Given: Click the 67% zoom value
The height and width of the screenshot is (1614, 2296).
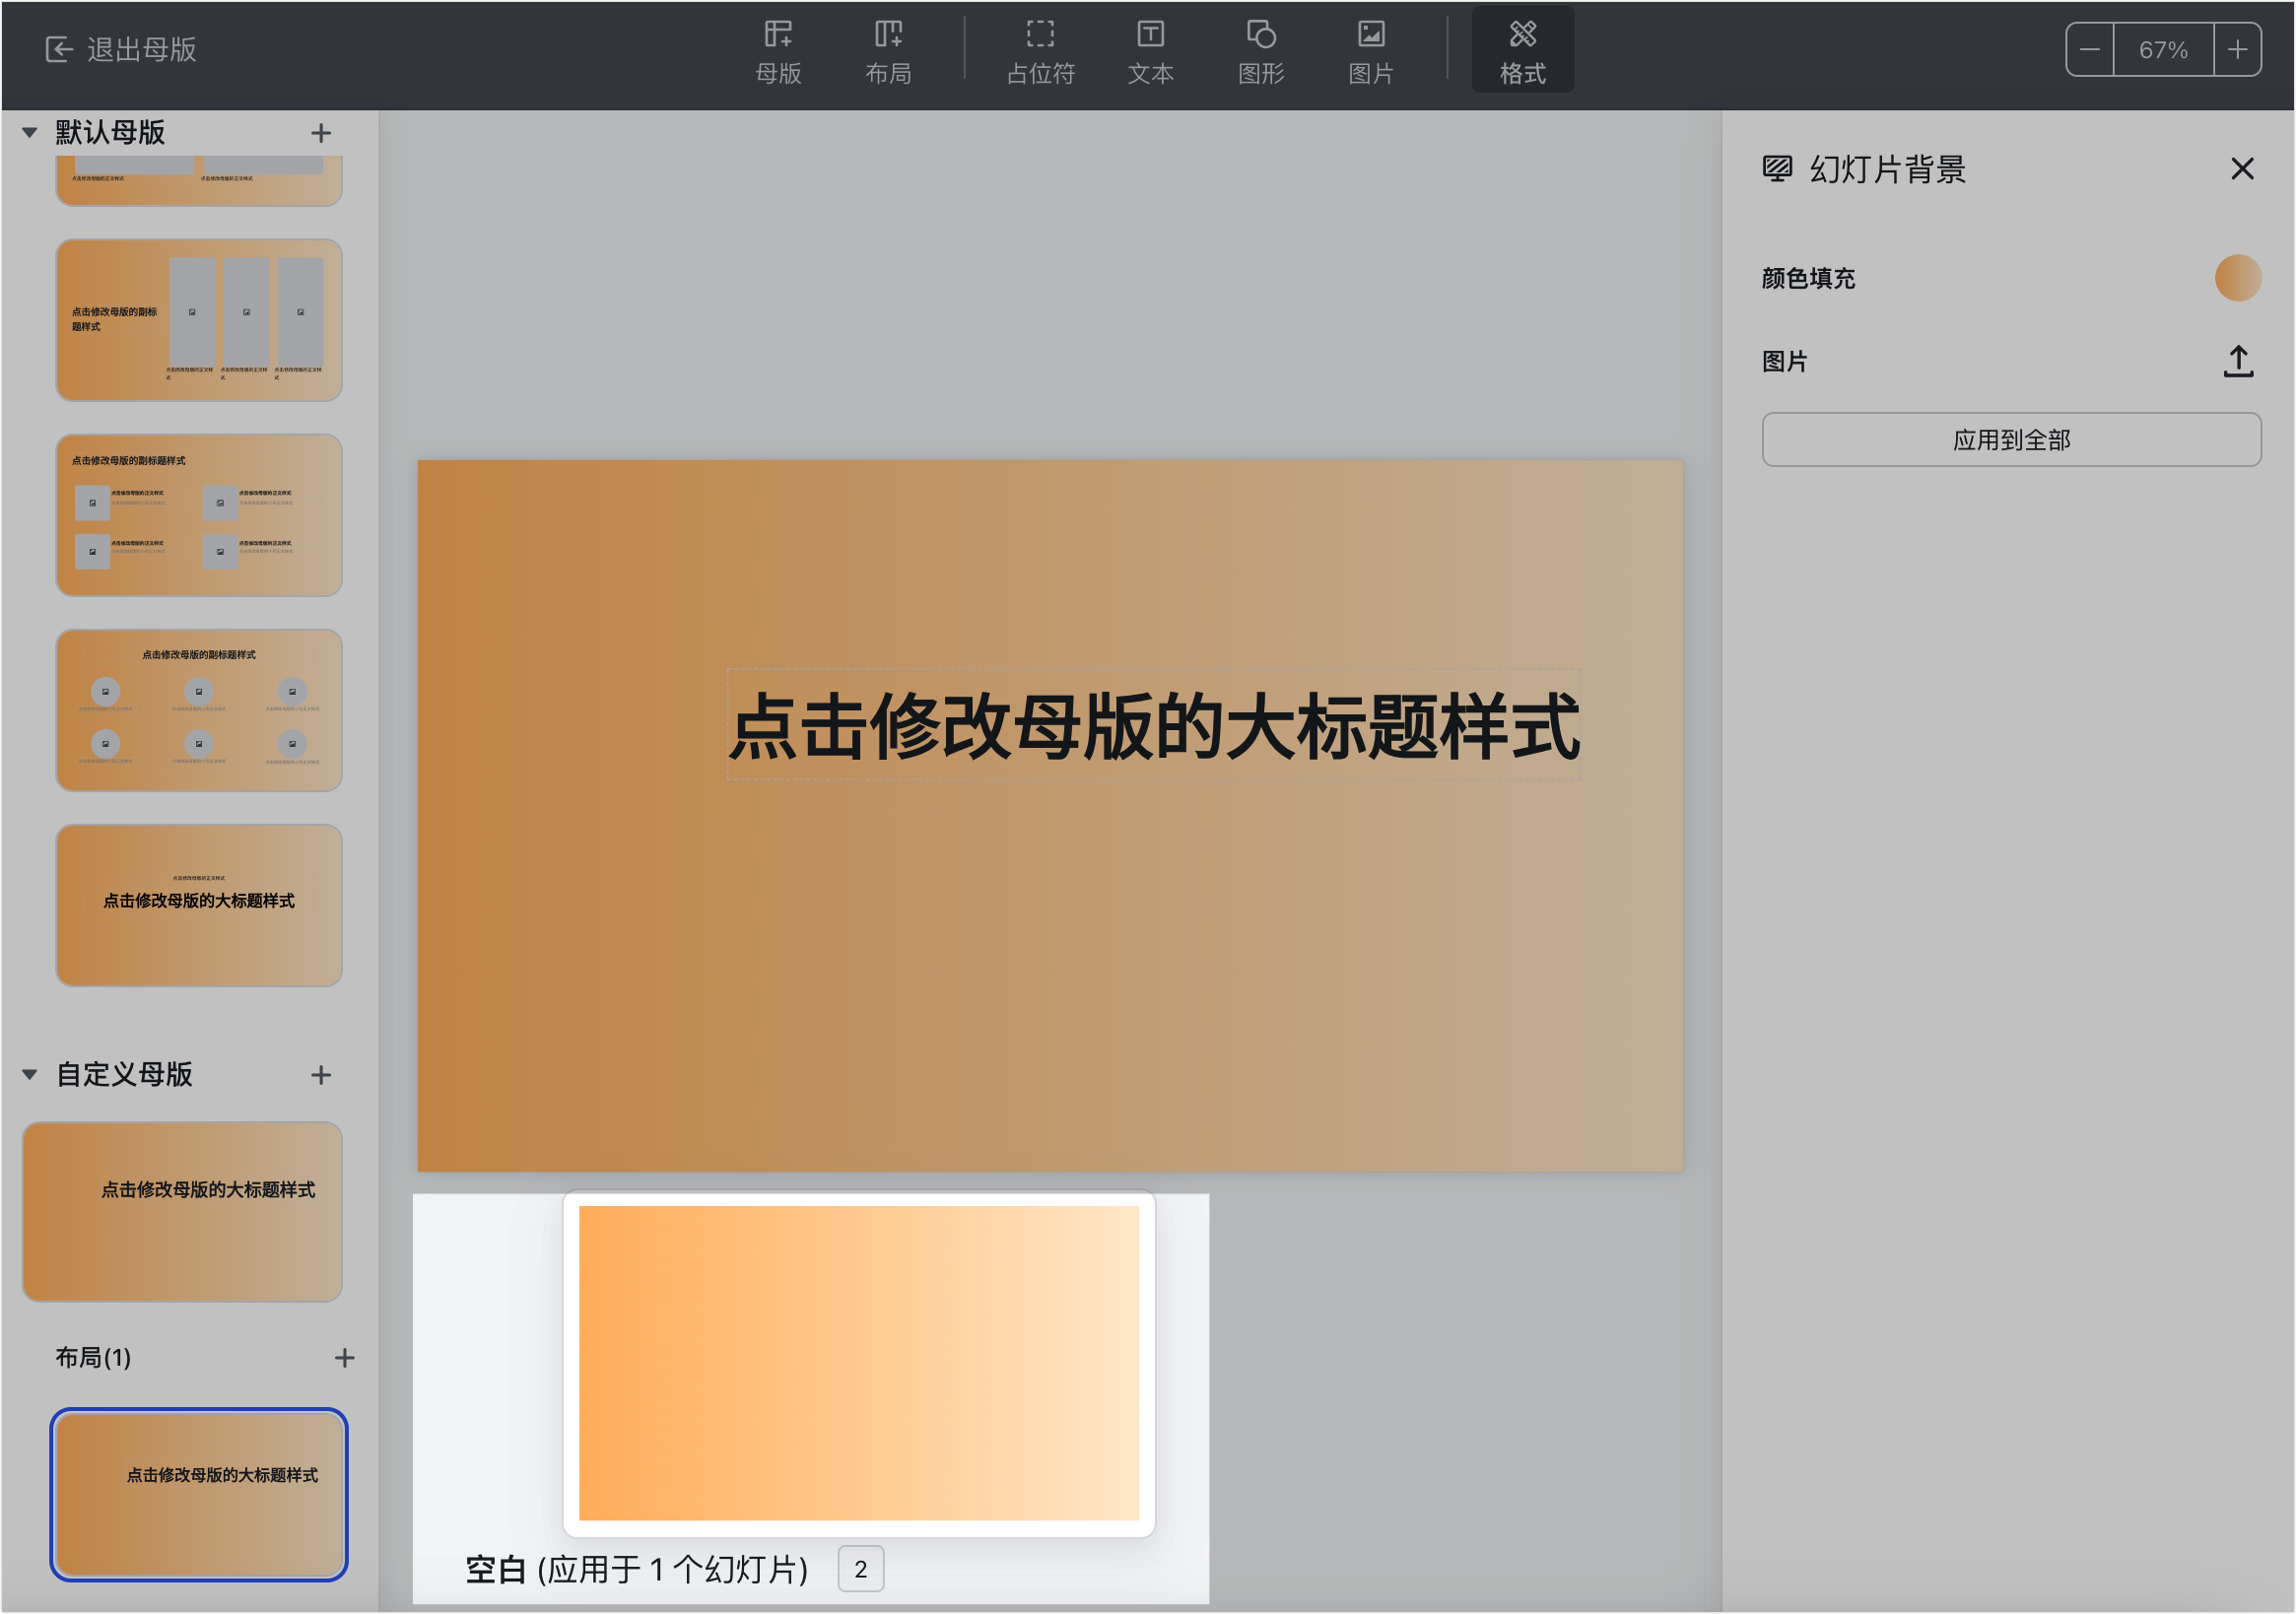Looking at the screenshot, I should pyautogui.click(x=2163, y=49).
